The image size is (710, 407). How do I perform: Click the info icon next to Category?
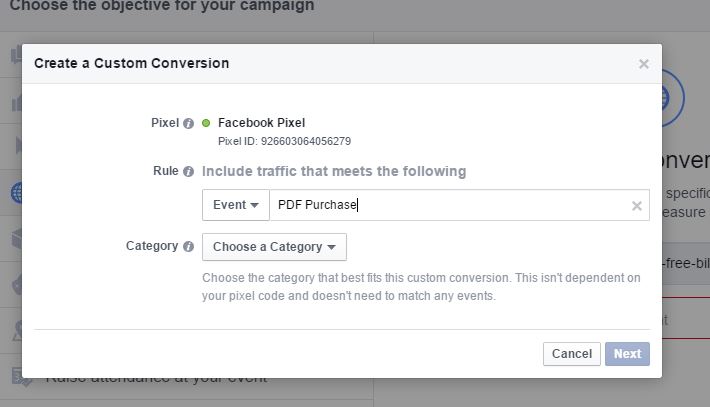(188, 246)
